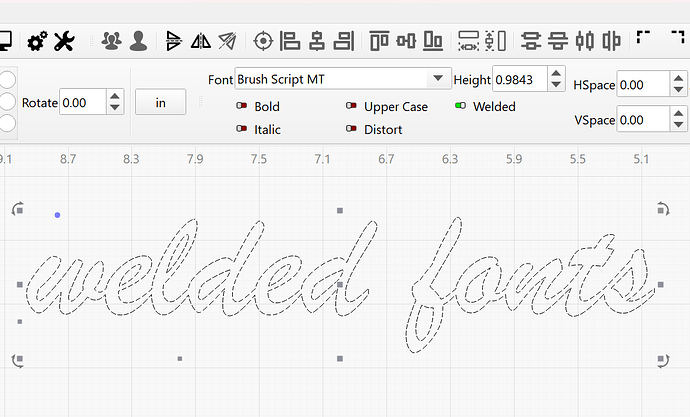Click the 'in' units button

coord(160,102)
